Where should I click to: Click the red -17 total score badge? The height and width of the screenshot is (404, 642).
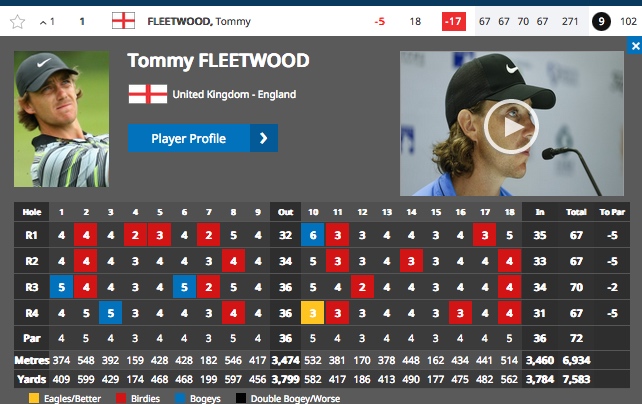pos(453,21)
